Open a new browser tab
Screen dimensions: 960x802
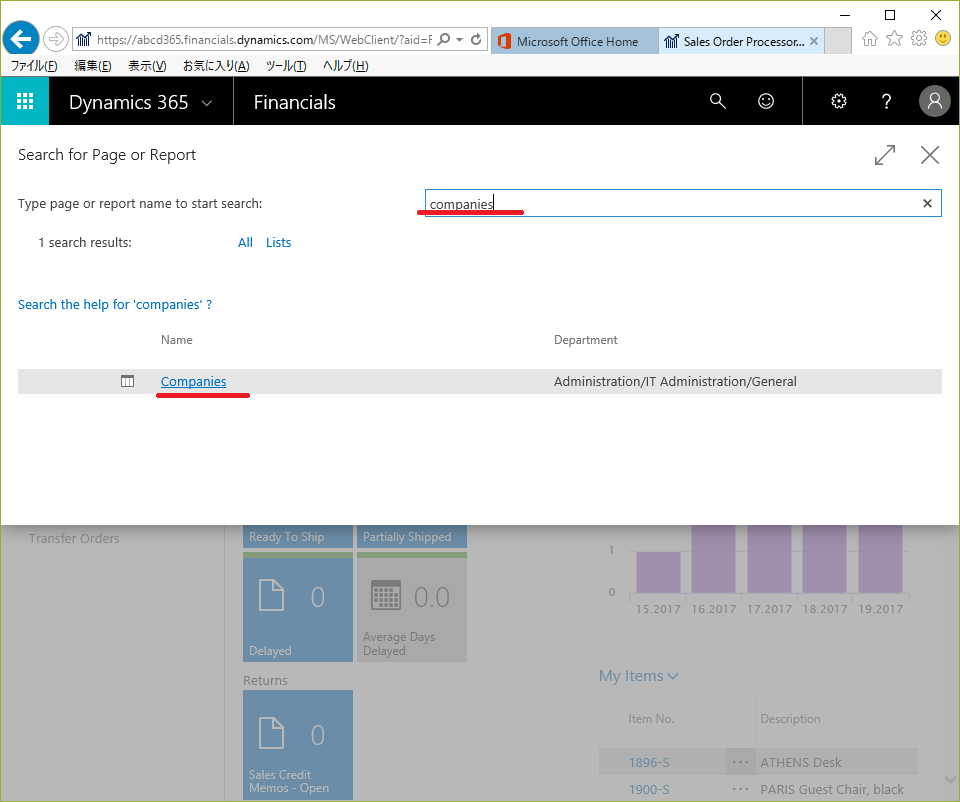(x=838, y=41)
